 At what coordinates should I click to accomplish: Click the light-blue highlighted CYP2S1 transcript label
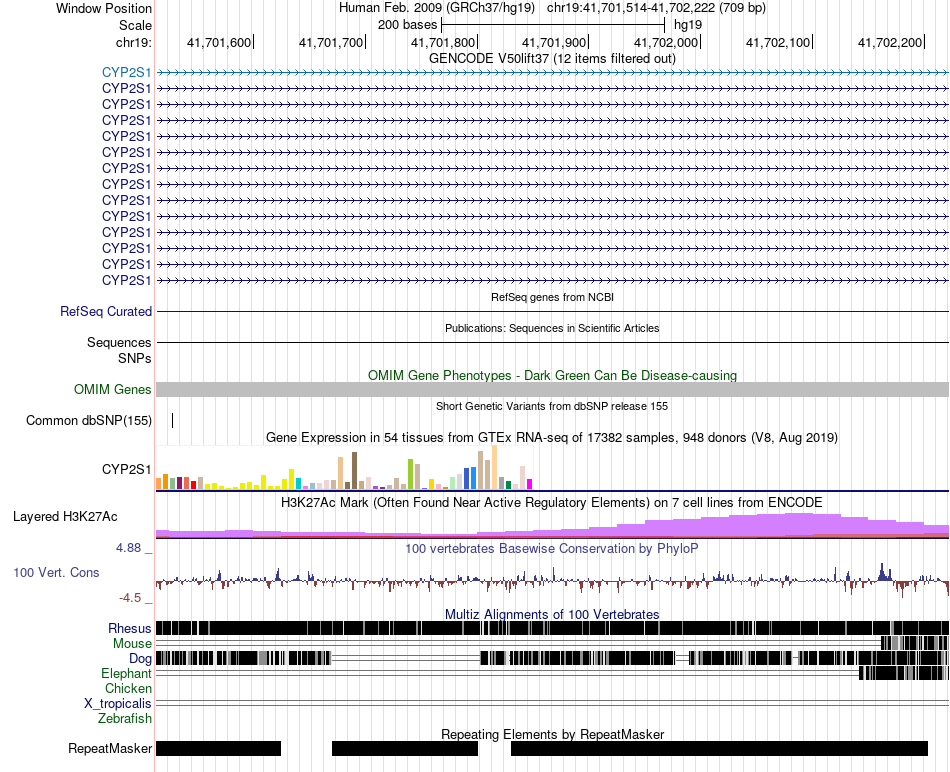point(127,73)
